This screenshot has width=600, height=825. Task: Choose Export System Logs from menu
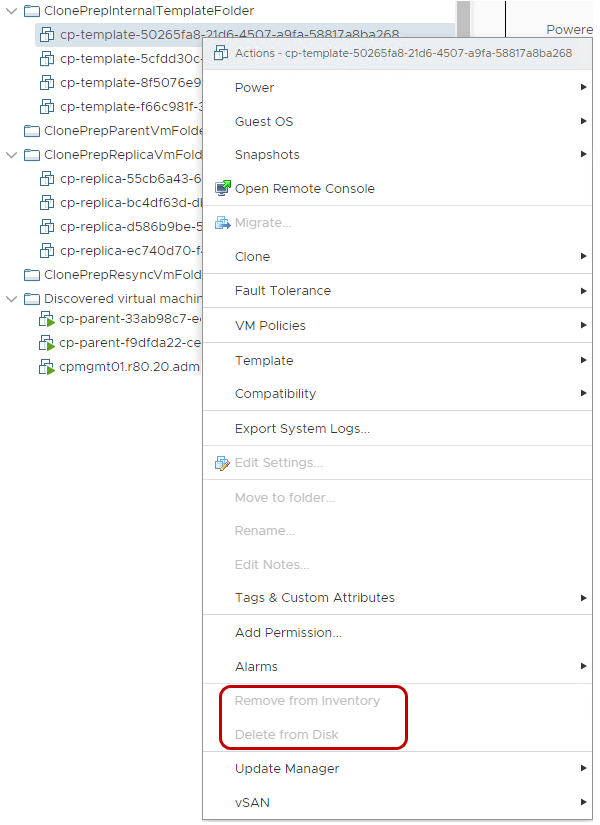click(302, 429)
